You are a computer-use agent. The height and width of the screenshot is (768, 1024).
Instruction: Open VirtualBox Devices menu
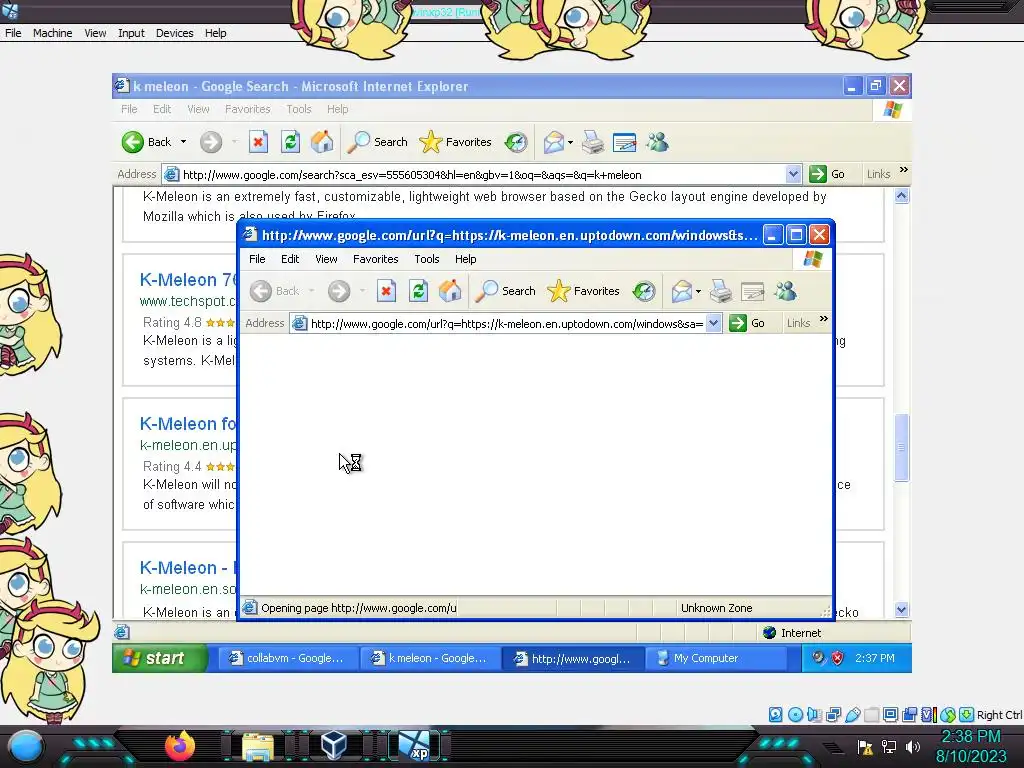(x=174, y=33)
